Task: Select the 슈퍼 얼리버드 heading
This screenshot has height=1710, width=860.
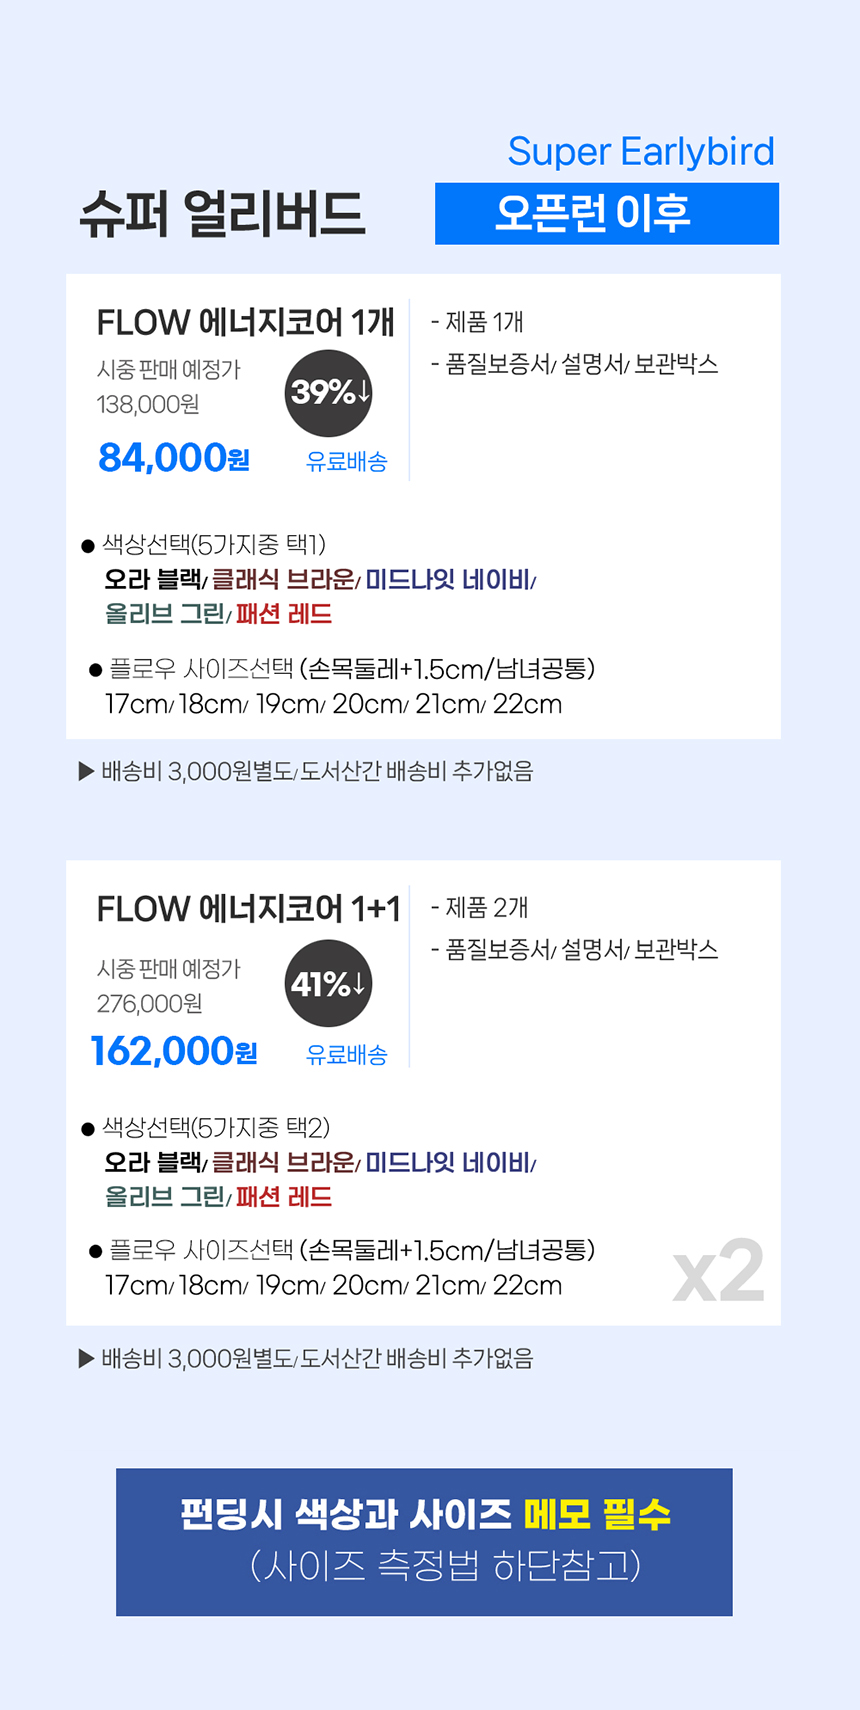Action: click(223, 214)
